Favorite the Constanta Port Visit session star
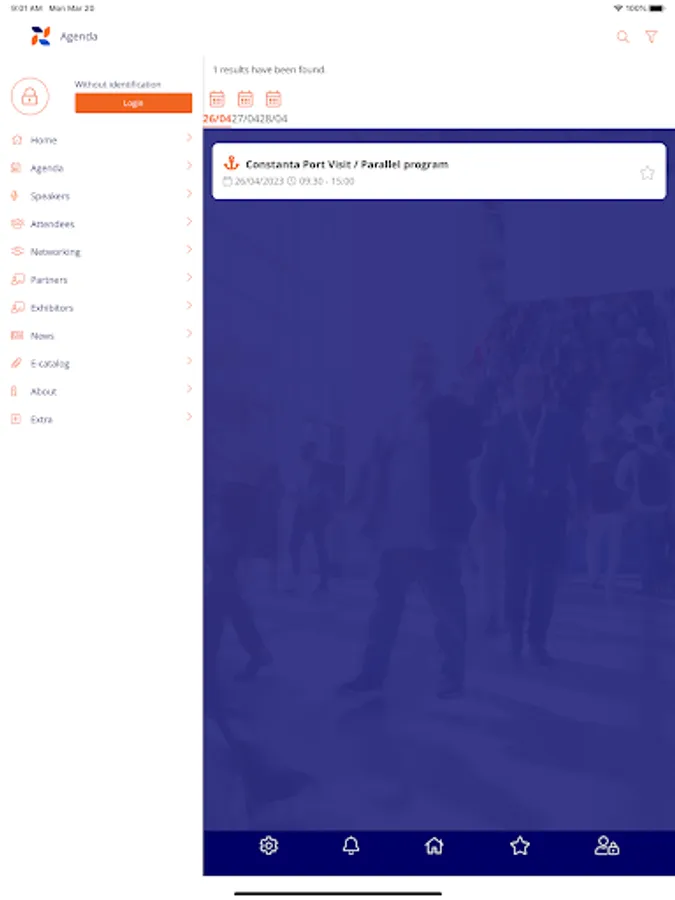 (647, 173)
